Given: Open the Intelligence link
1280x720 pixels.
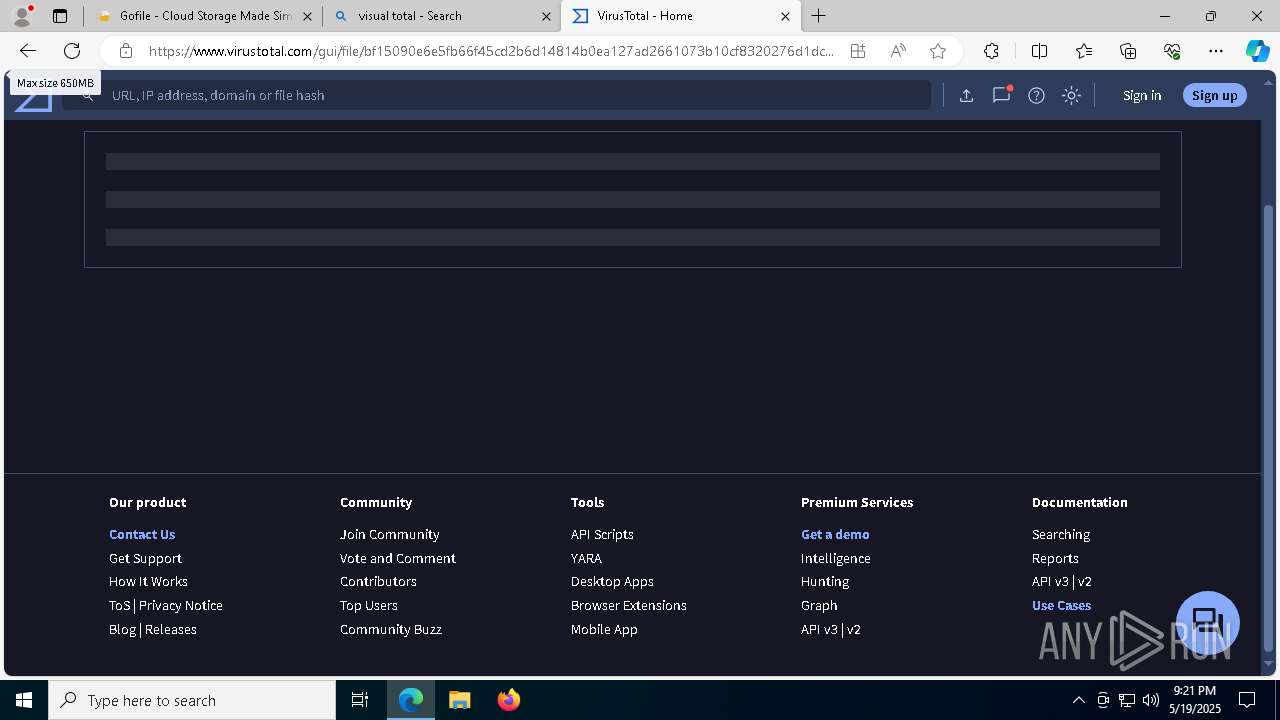Looking at the screenshot, I should tap(836, 558).
